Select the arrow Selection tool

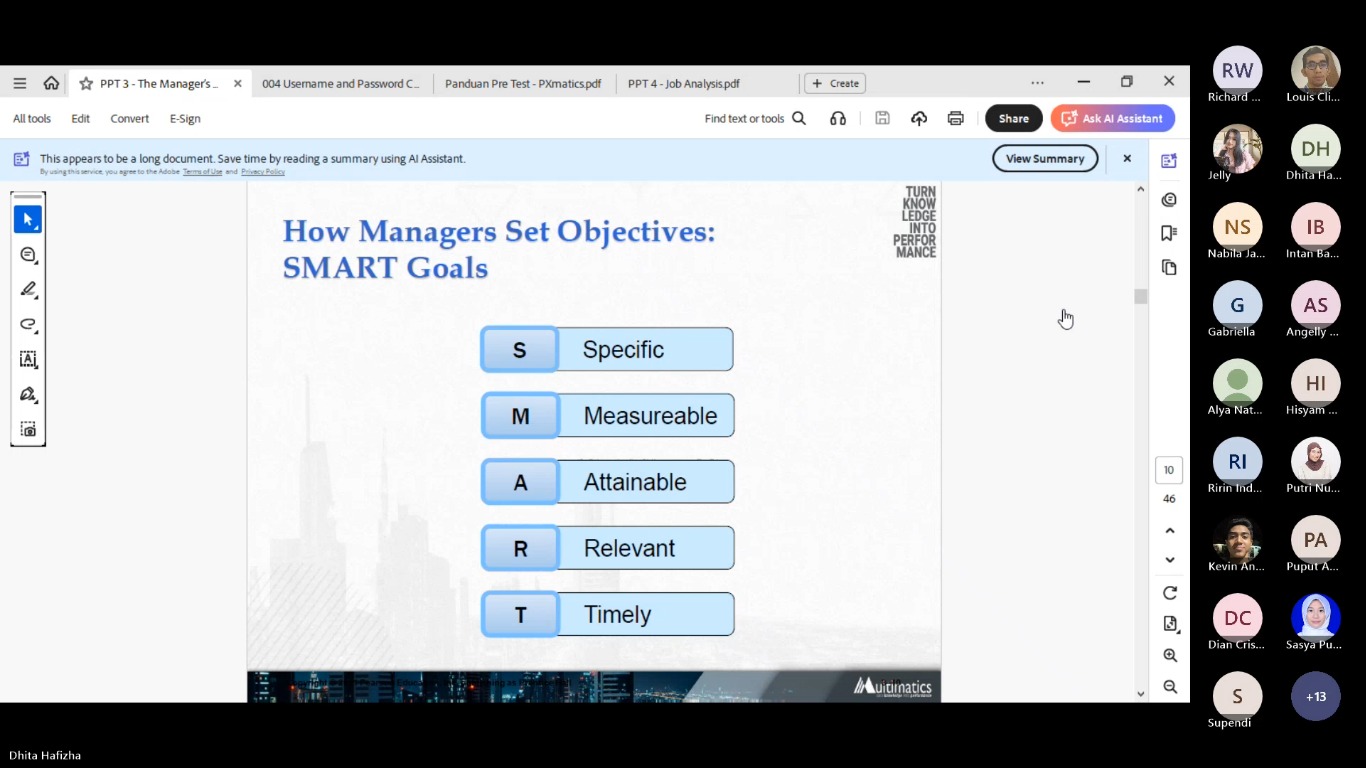(x=28, y=219)
